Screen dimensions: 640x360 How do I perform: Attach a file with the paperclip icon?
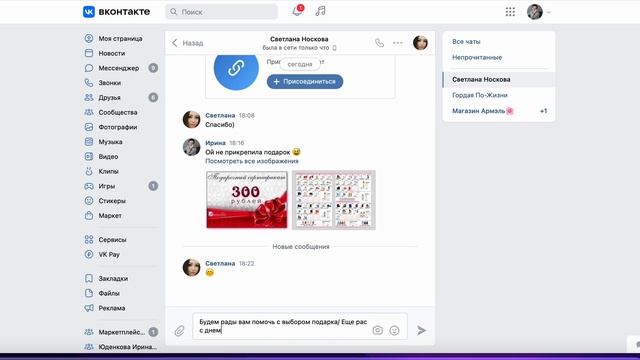tap(179, 330)
